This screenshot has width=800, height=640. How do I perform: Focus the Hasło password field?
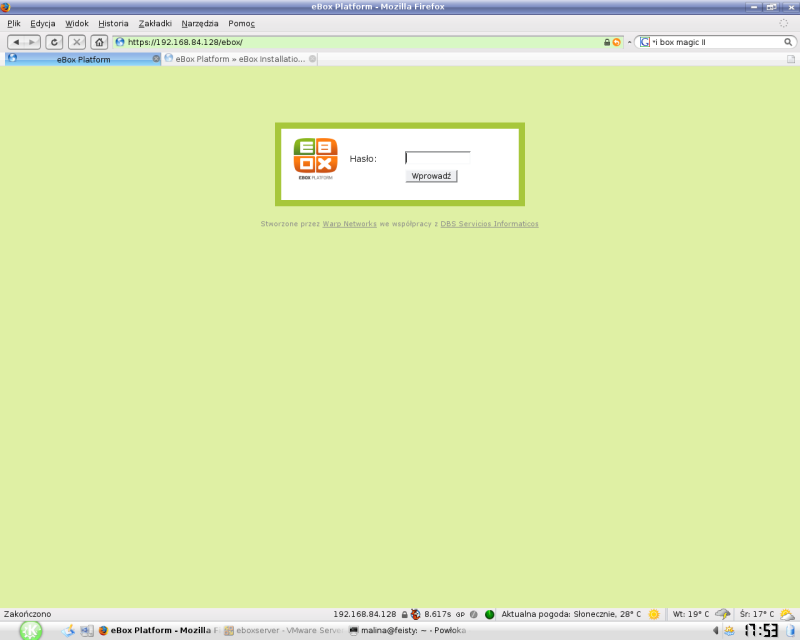437,158
